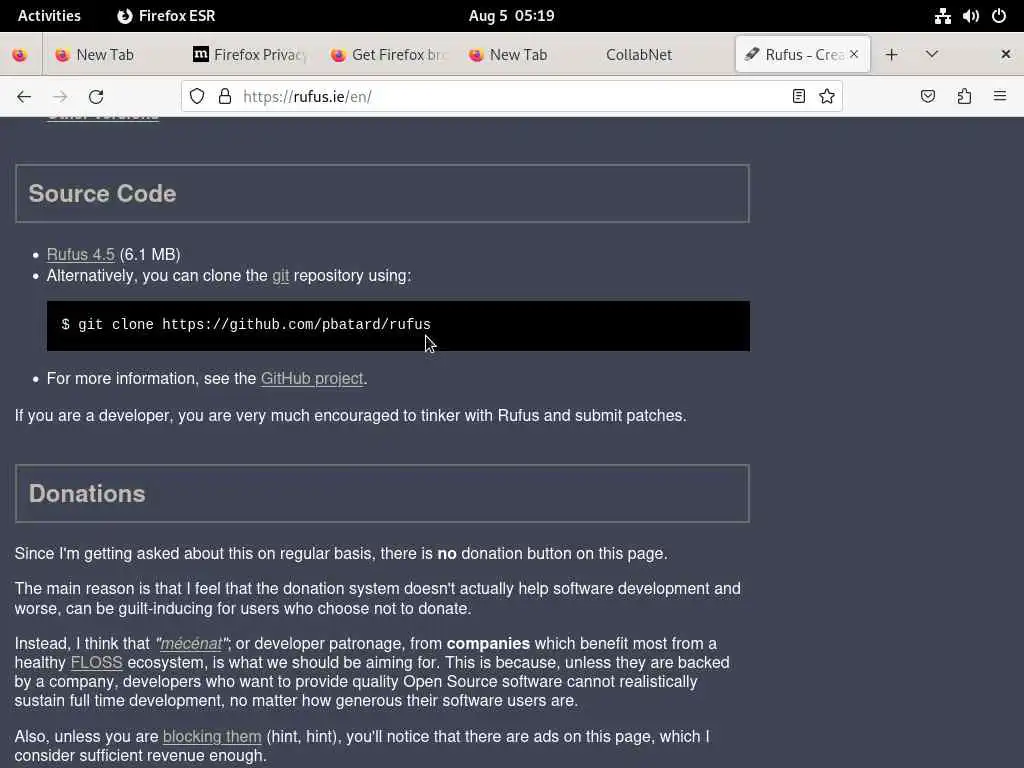Click the forward navigation arrow
1024x768 pixels.
(x=60, y=97)
